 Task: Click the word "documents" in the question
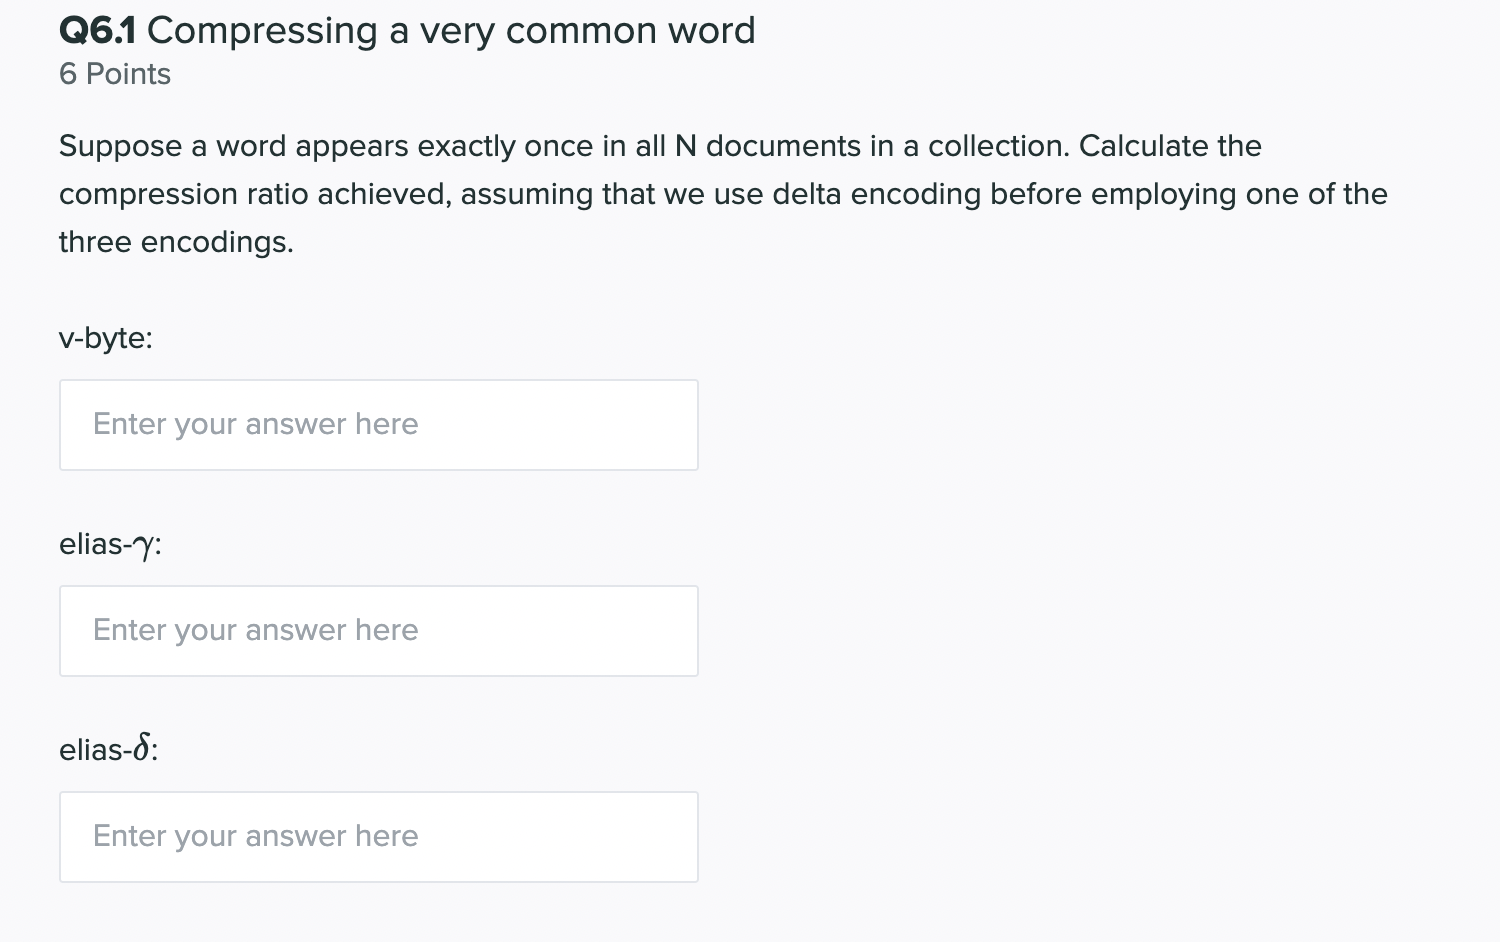(x=783, y=146)
